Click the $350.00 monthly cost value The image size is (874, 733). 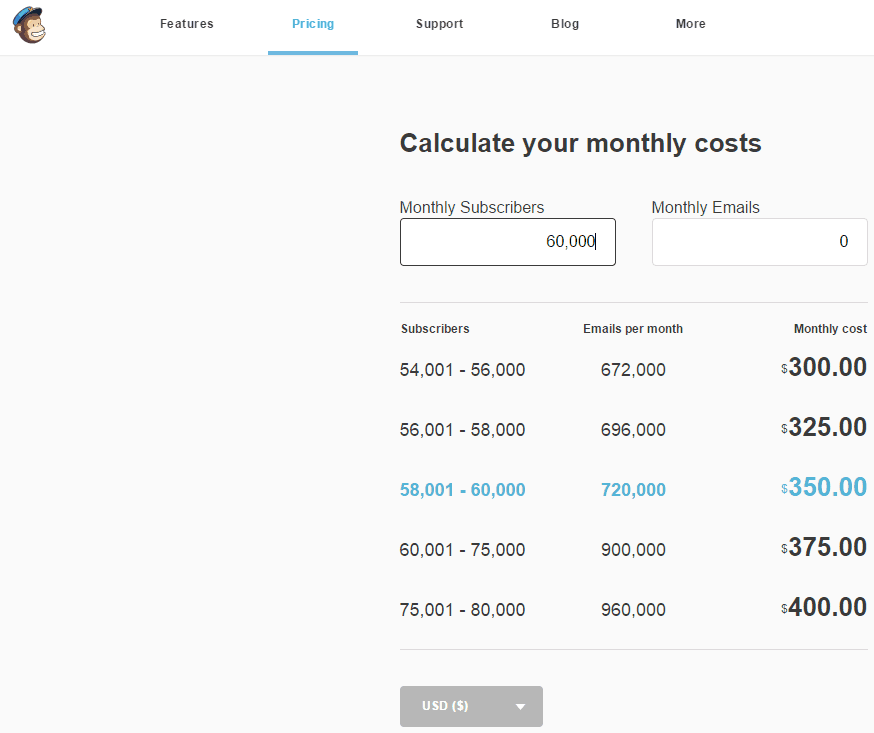(x=827, y=487)
